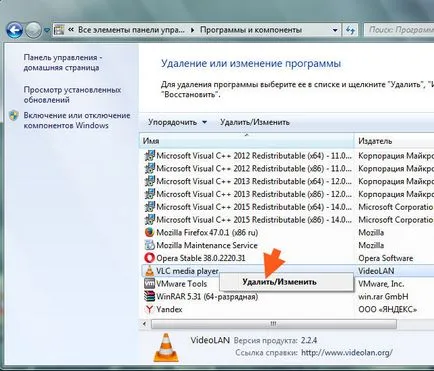The width and height of the screenshot is (434, 371).
Task: Focus the search box "Поиск: Программ"
Action: pyautogui.click(x=399, y=30)
